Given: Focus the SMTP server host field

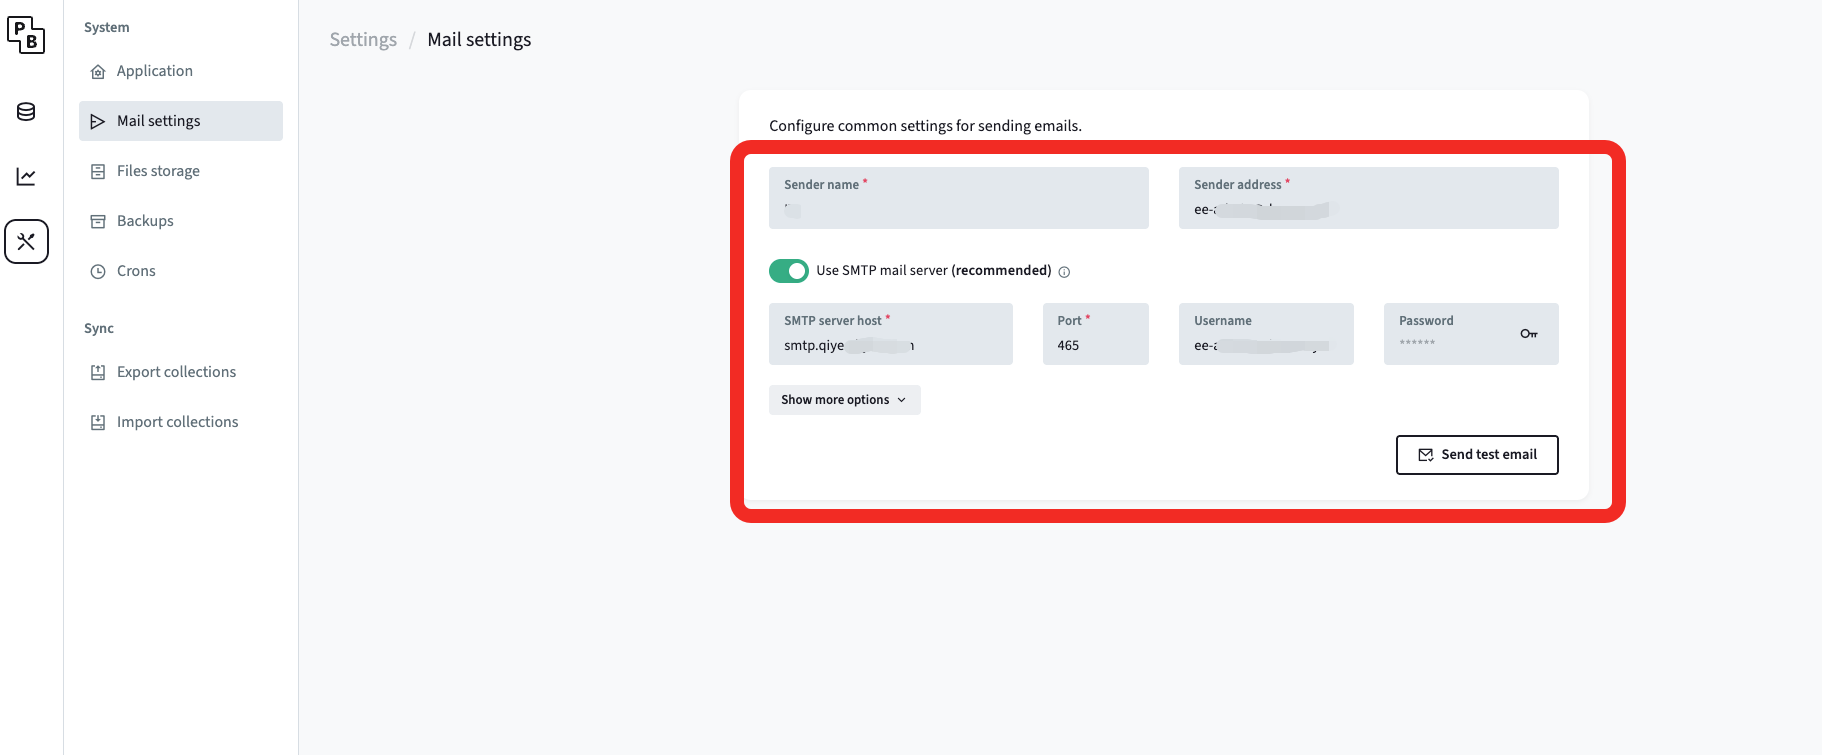Looking at the screenshot, I should [x=890, y=345].
